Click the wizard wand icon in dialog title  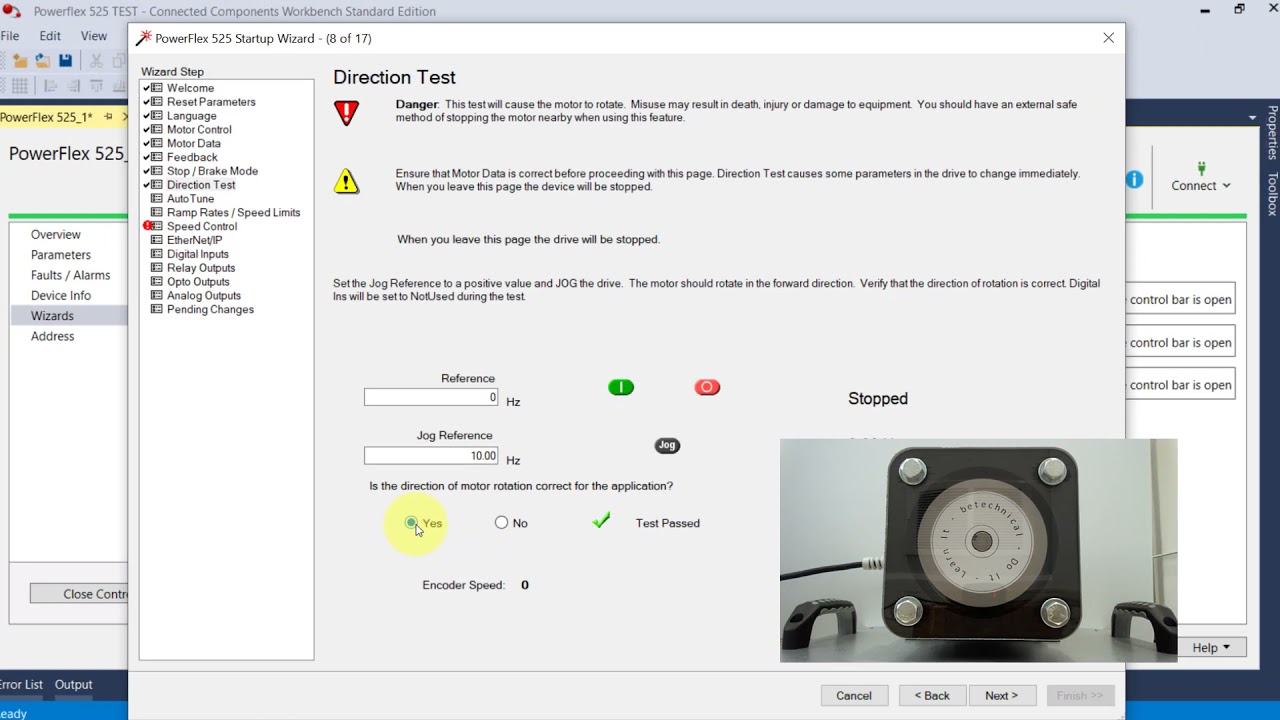coord(144,38)
